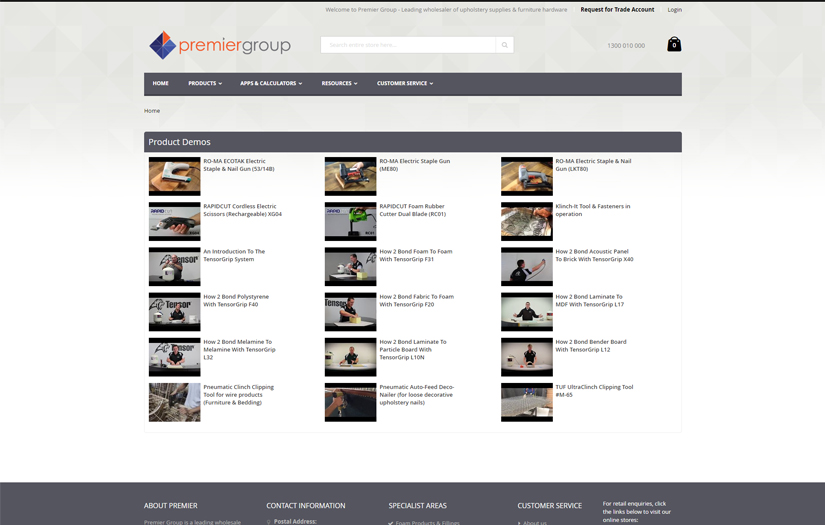
Task: Click the search magnifier icon
Action: pyautogui.click(x=505, y=45)
